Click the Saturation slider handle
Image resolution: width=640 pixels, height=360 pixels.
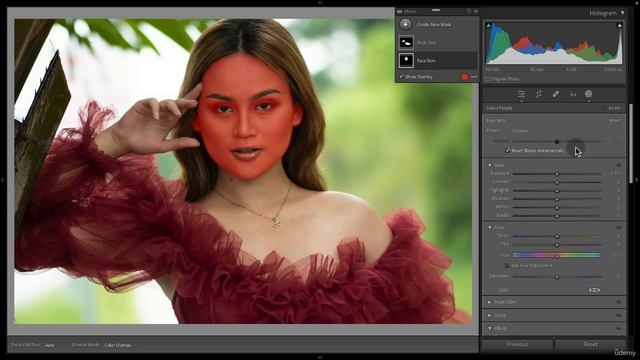tap(557, 277)
